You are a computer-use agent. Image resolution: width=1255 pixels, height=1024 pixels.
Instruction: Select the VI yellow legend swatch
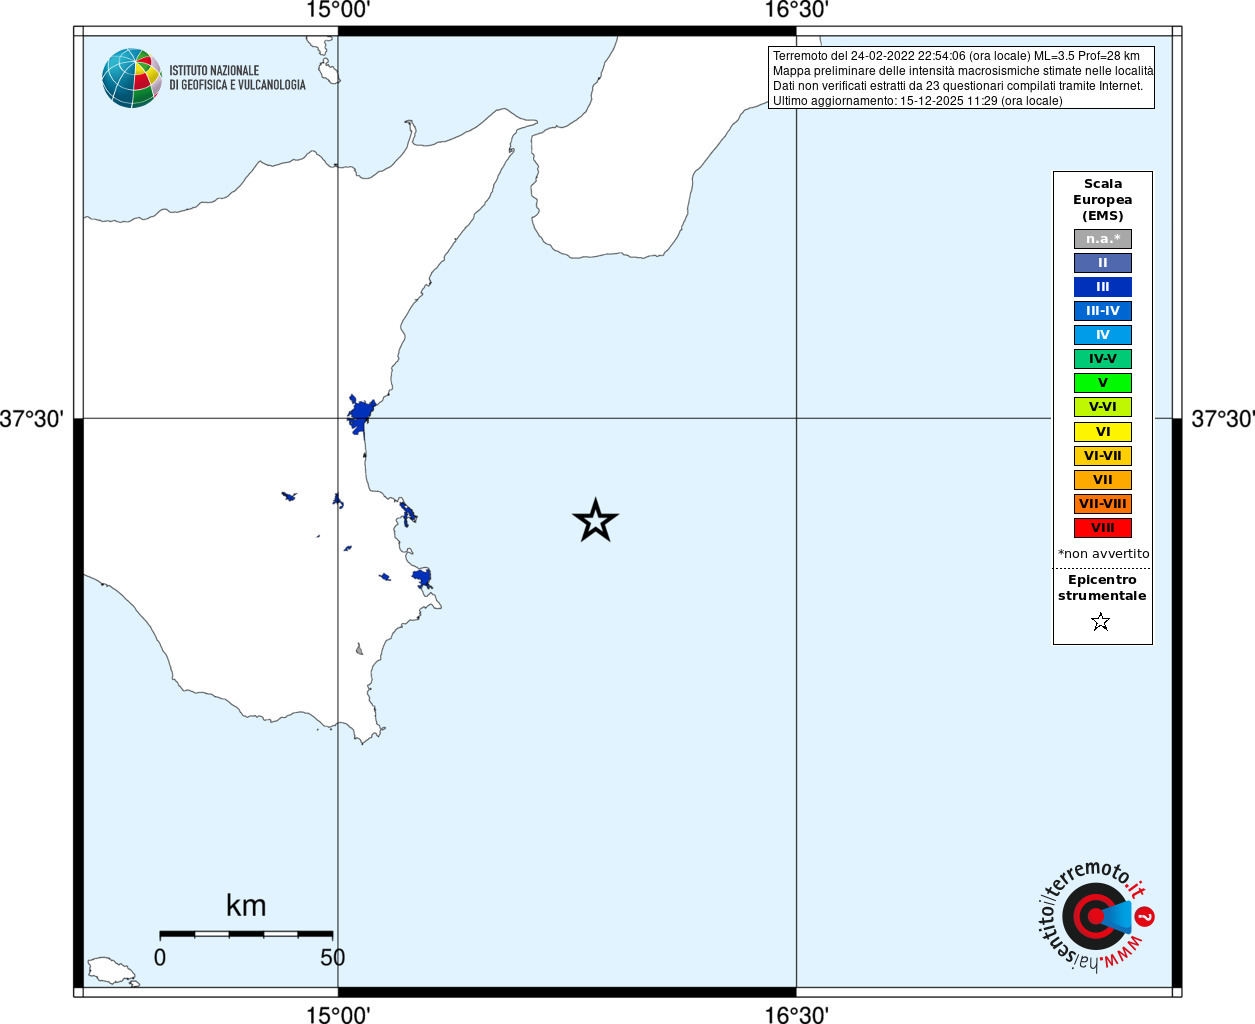coord(1103,432)
